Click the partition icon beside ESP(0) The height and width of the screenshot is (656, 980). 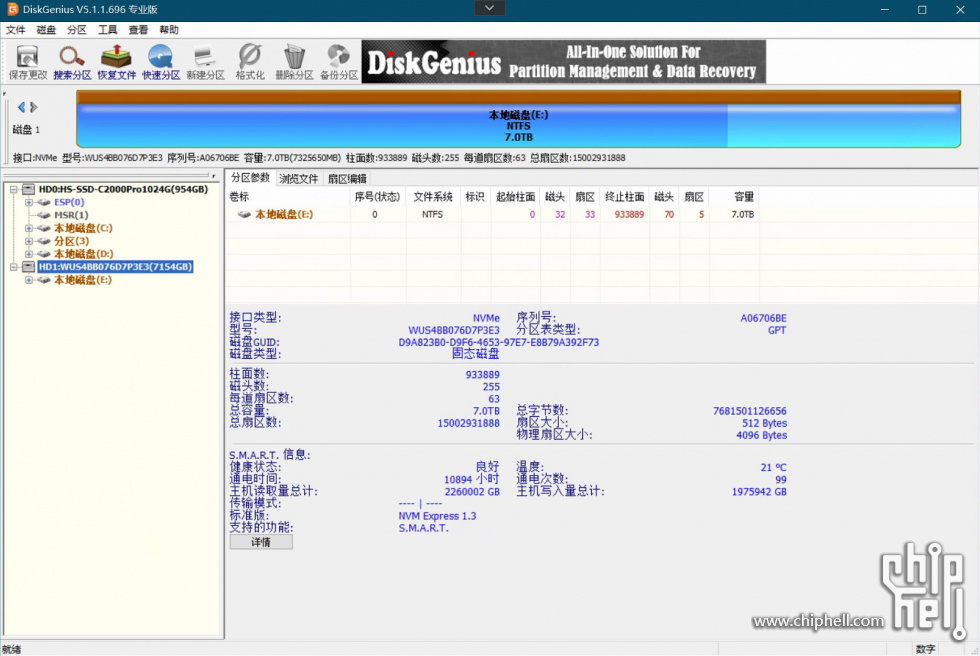[43, 202]
